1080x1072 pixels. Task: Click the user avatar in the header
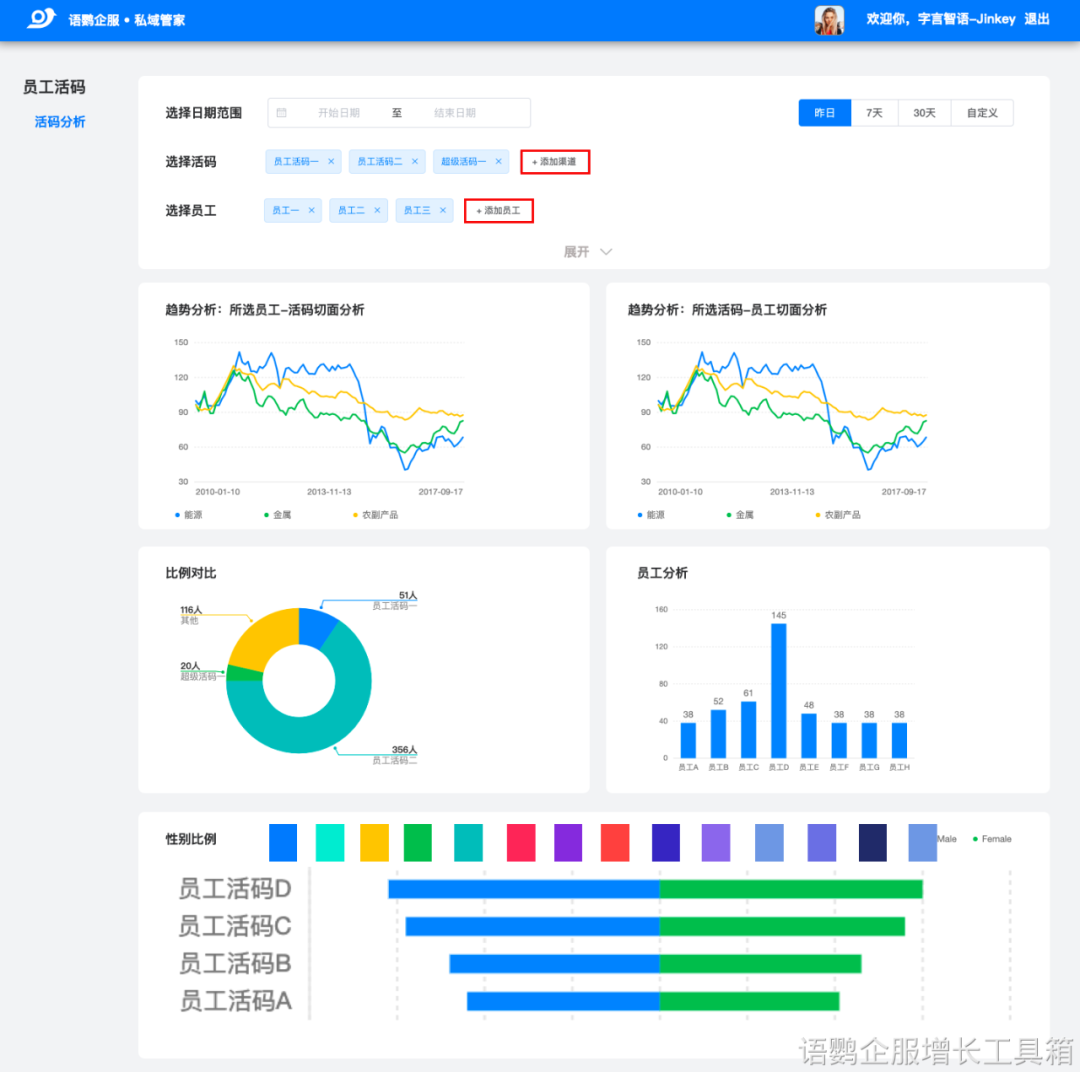point(829,20)
